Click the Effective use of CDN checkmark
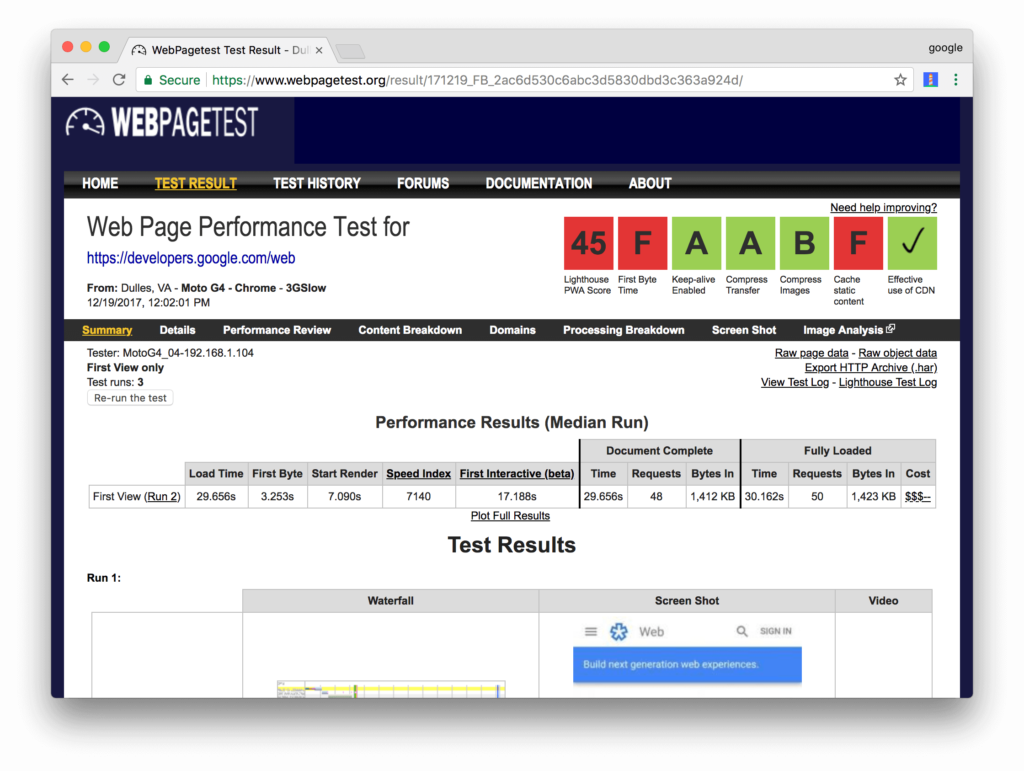This screenshot has height=771, width=1024. click(910, 242)
